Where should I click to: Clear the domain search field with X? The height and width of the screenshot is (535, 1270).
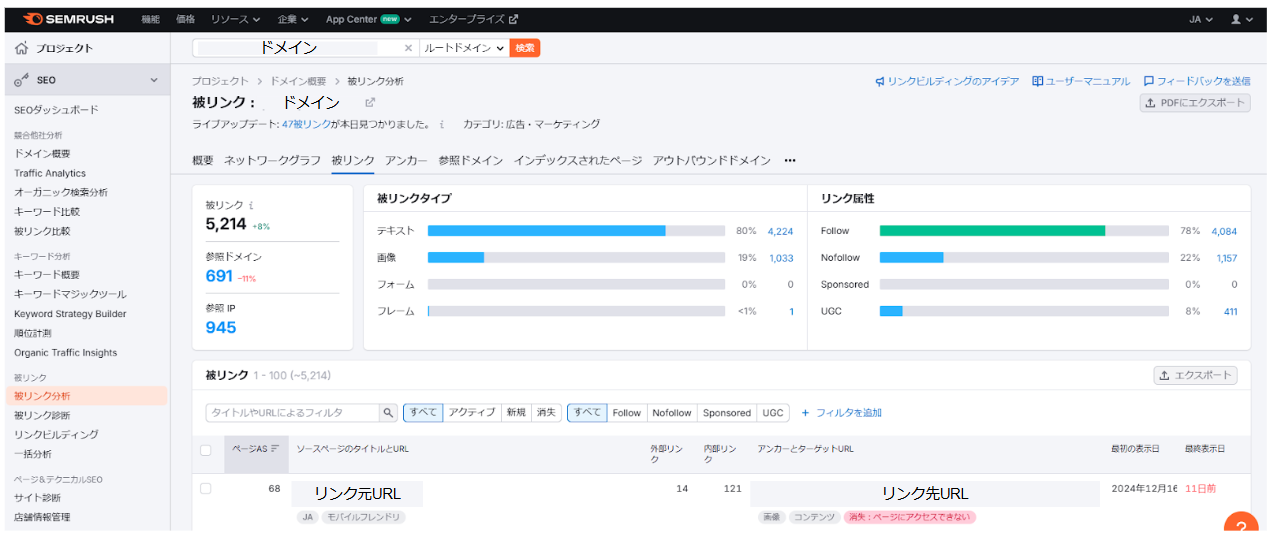pyautogui.click(x=407, y=48)
